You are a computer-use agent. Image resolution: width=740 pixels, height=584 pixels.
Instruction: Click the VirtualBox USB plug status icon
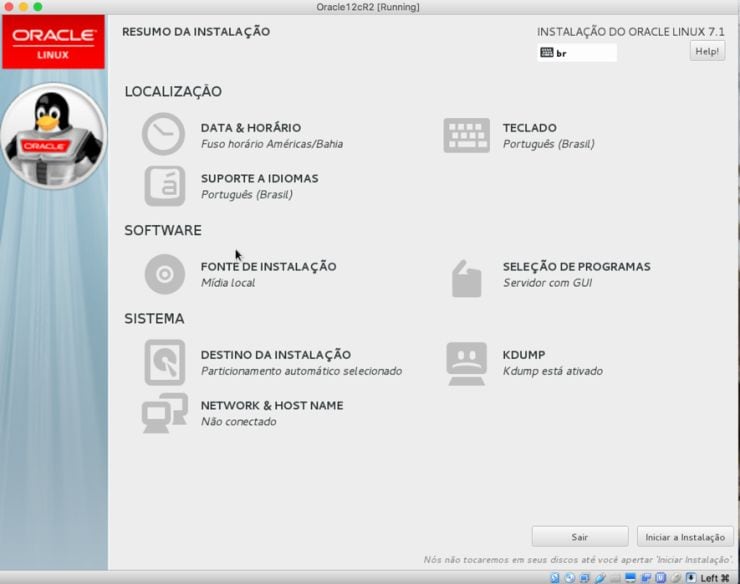(x=600, y=578)
